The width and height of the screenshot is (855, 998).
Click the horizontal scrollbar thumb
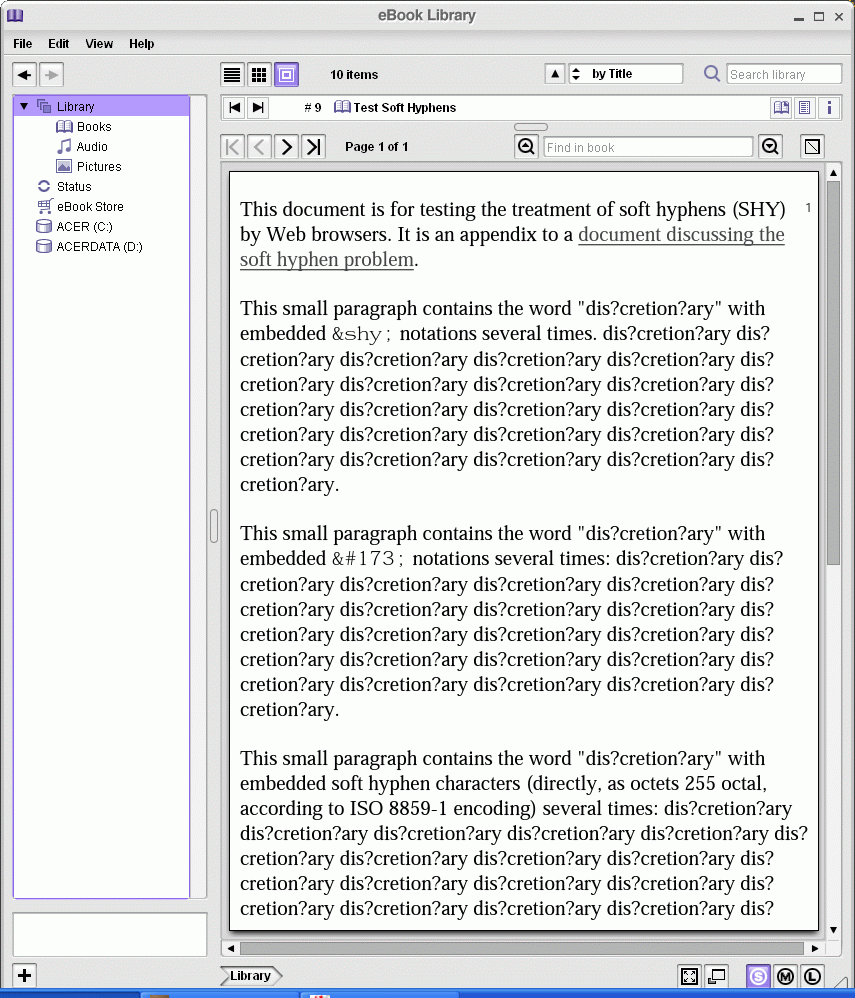(522, 948)
